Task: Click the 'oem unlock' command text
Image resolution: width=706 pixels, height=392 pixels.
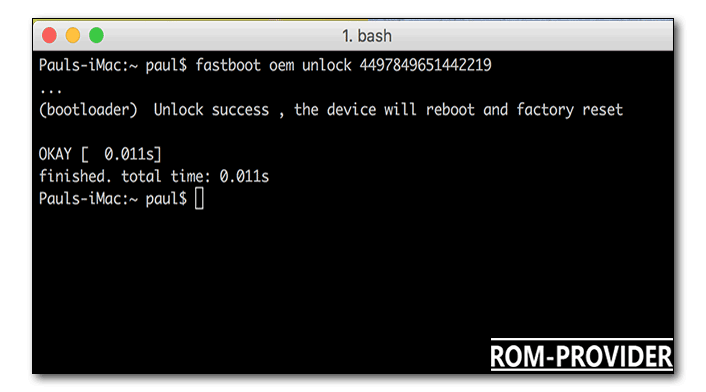Action: point(310,65)
